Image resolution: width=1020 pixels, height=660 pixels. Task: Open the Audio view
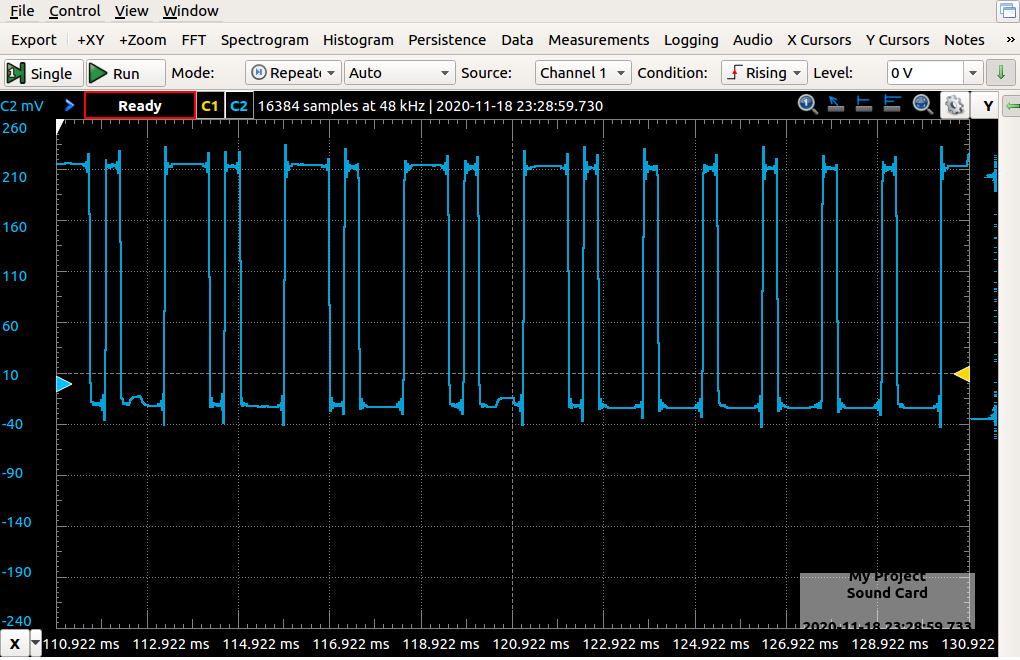coord(753,40)
